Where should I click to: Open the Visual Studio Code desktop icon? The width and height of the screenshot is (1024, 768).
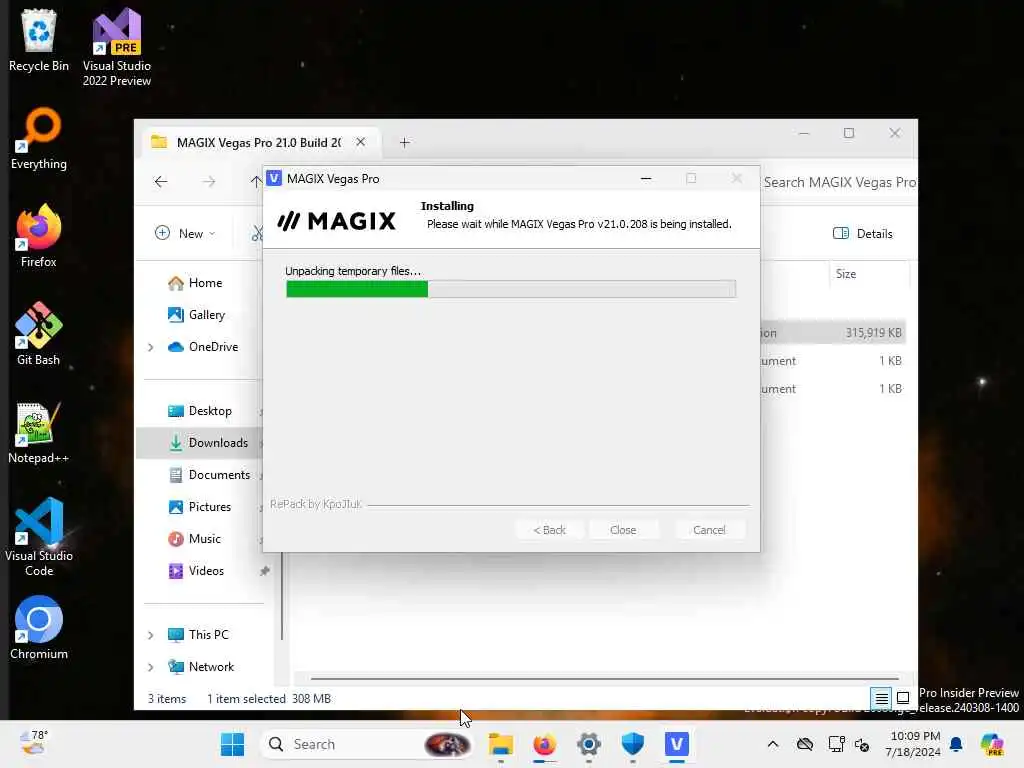pos(39,537)
